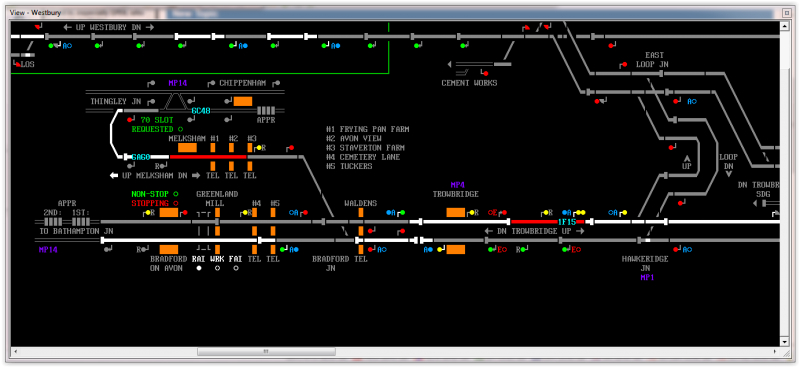Click the horizontal scrollbar right arrow
Screen dimensions: 800x367
click(777, 352)
